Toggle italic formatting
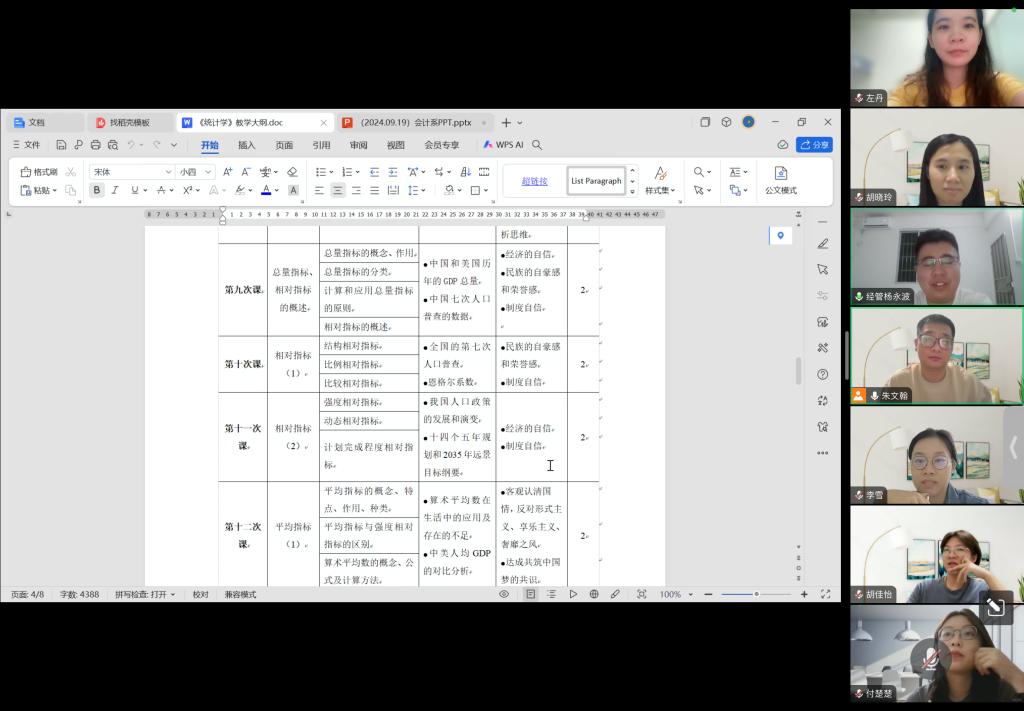 pos(115,190)
